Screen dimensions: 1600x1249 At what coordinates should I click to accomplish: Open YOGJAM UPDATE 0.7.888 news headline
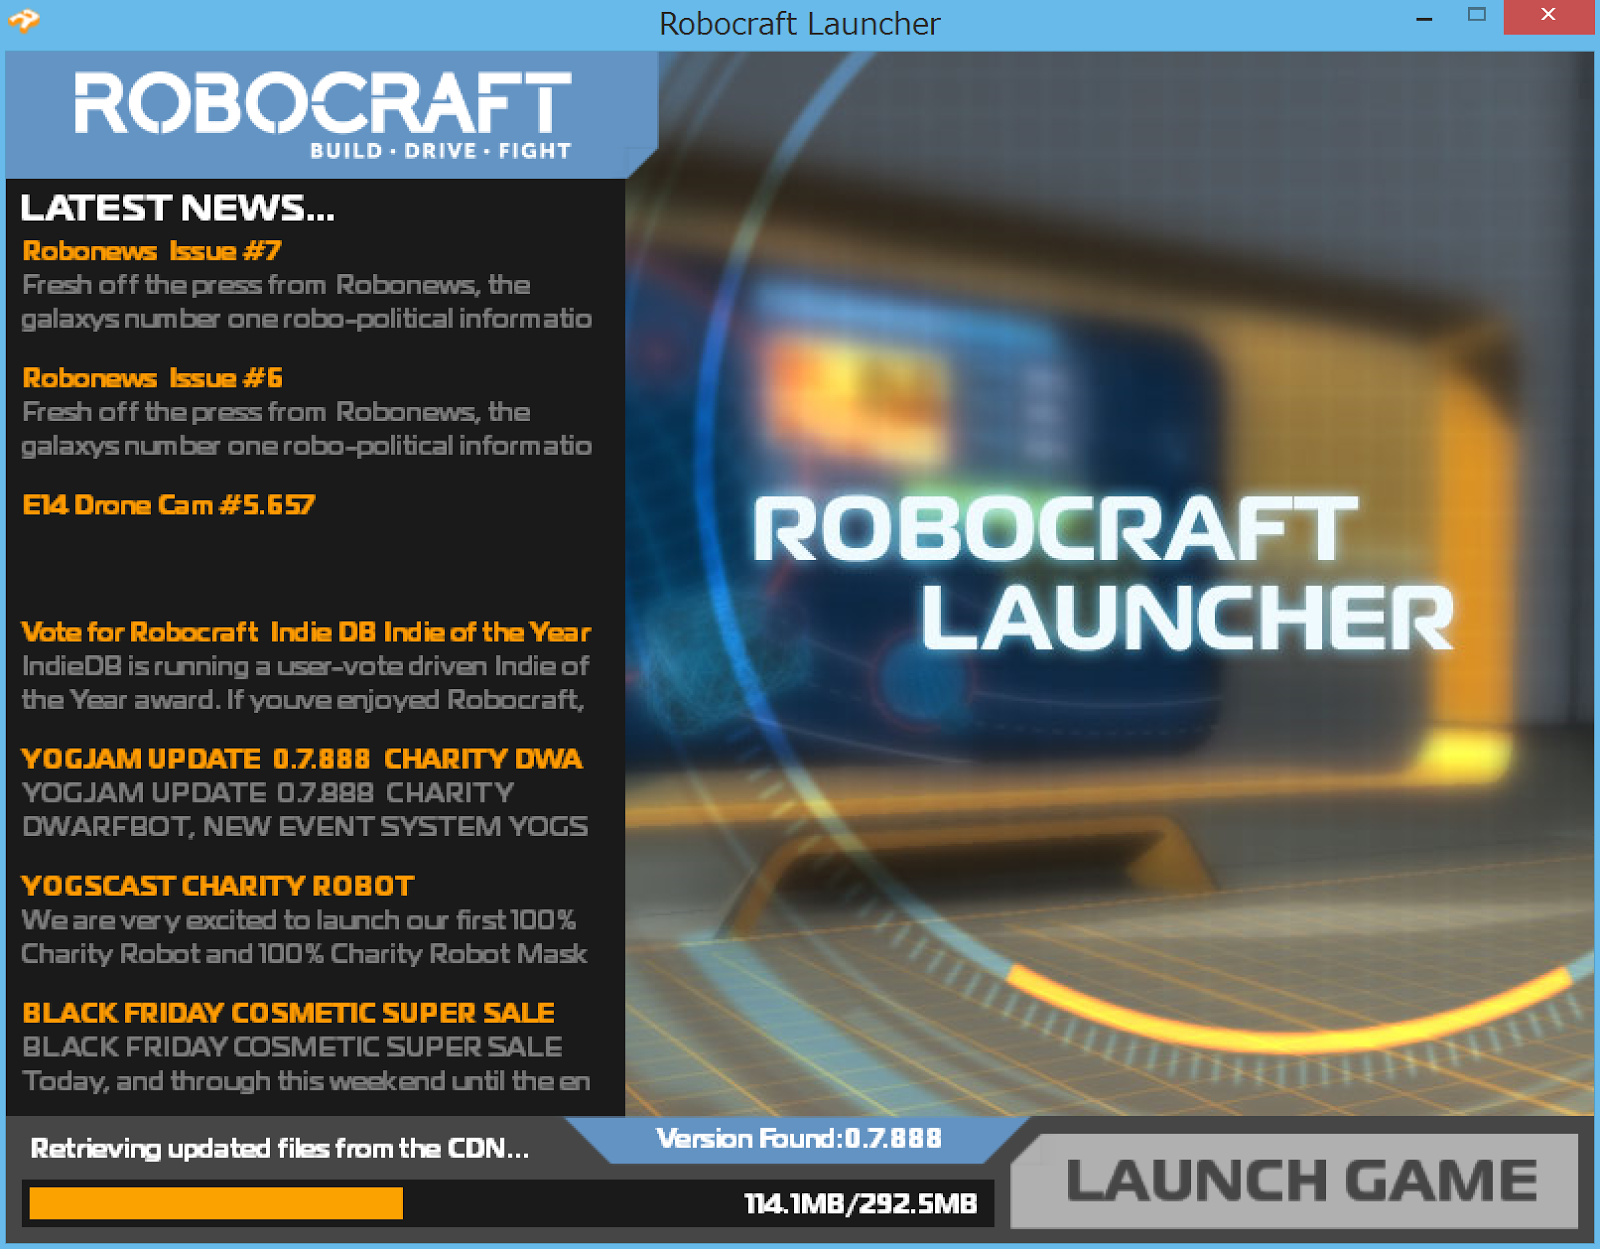[301, 758]
